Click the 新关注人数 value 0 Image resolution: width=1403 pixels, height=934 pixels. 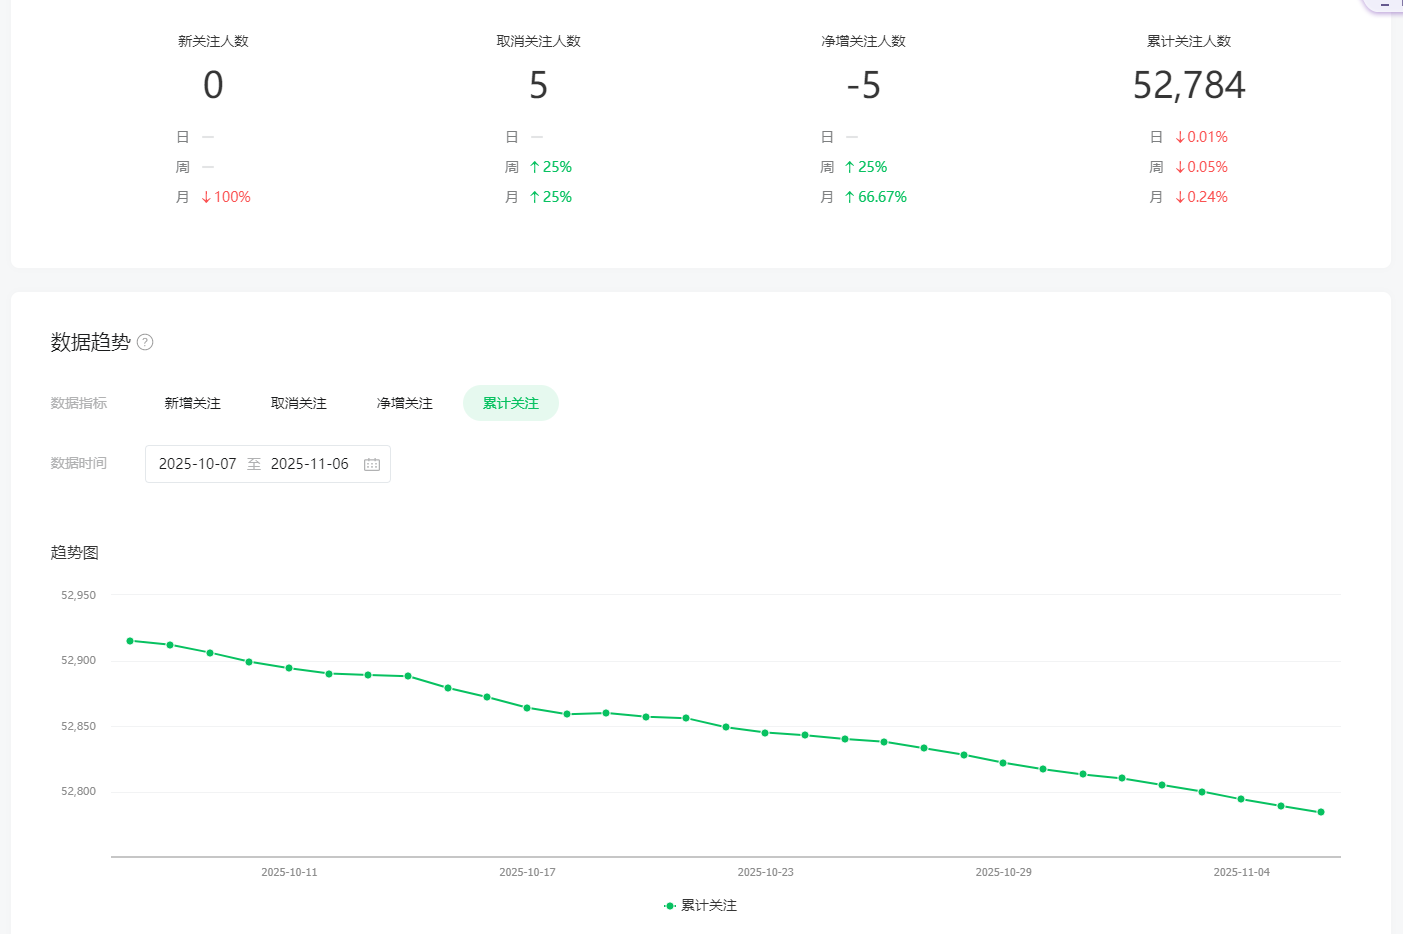click(x=213, y=85)
